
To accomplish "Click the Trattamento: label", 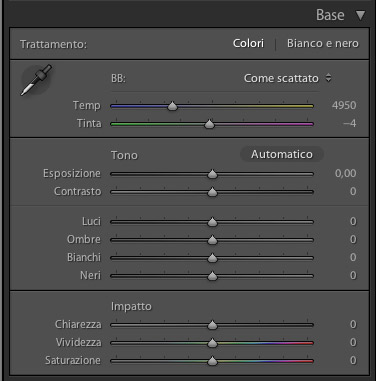I will (53, 44).
